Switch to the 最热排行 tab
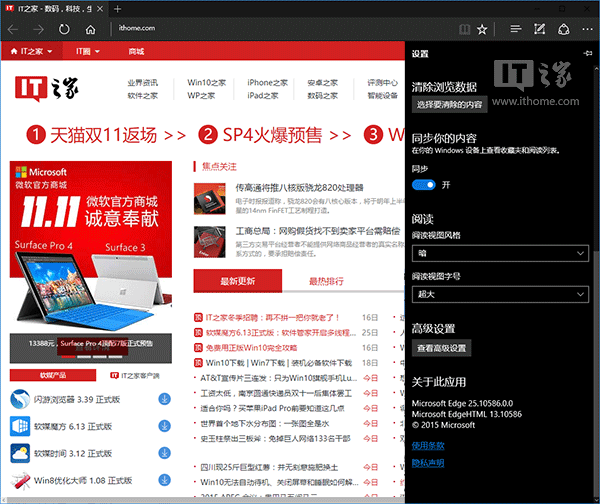 pyautogui.click(x=326, y=281)
